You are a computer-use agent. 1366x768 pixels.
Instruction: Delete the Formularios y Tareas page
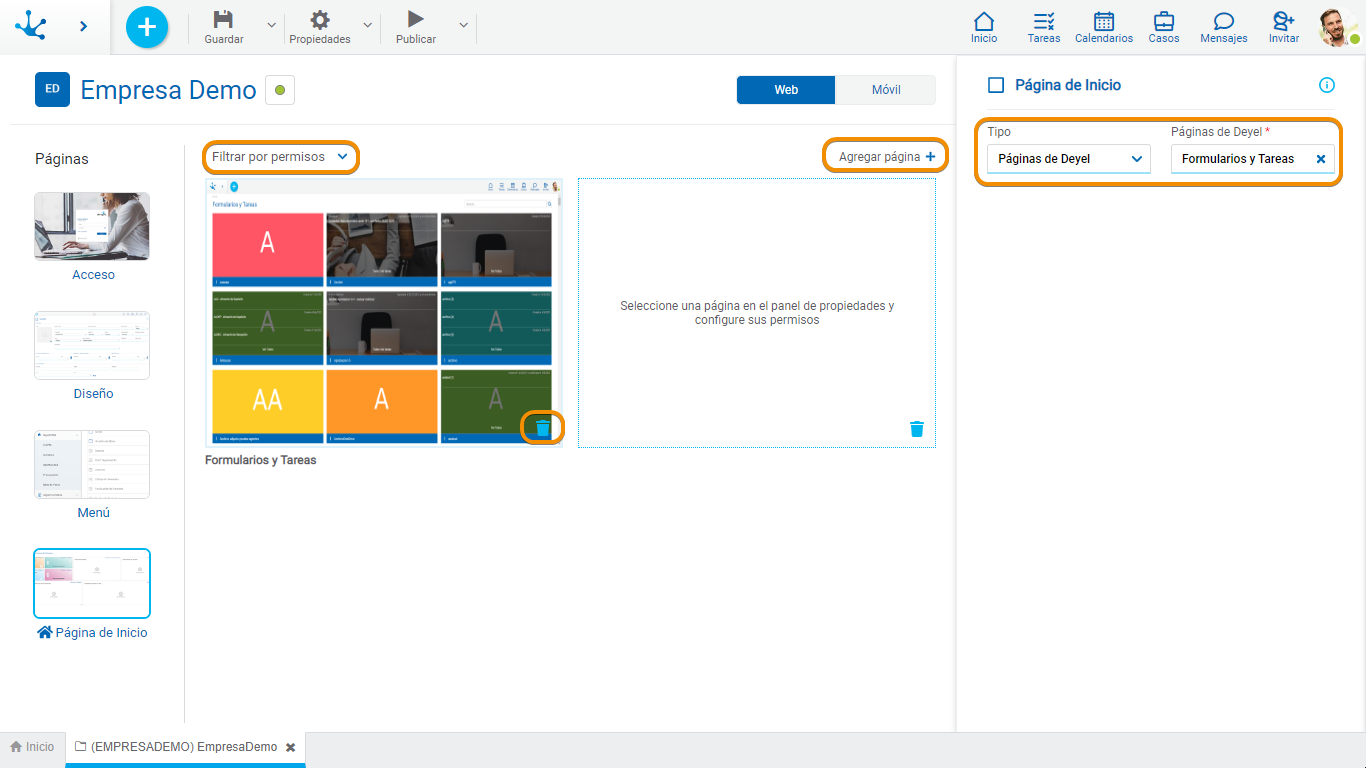click(x=543, y=428)
